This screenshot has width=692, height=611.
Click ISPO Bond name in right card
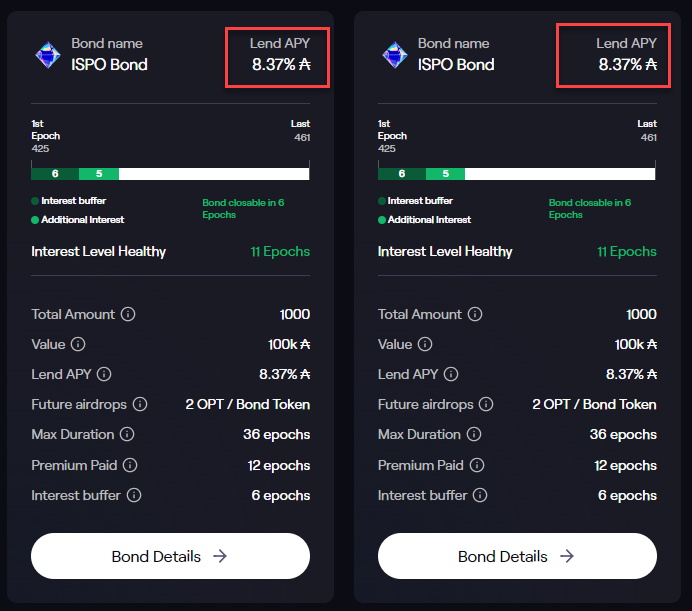tap(456, 65)
